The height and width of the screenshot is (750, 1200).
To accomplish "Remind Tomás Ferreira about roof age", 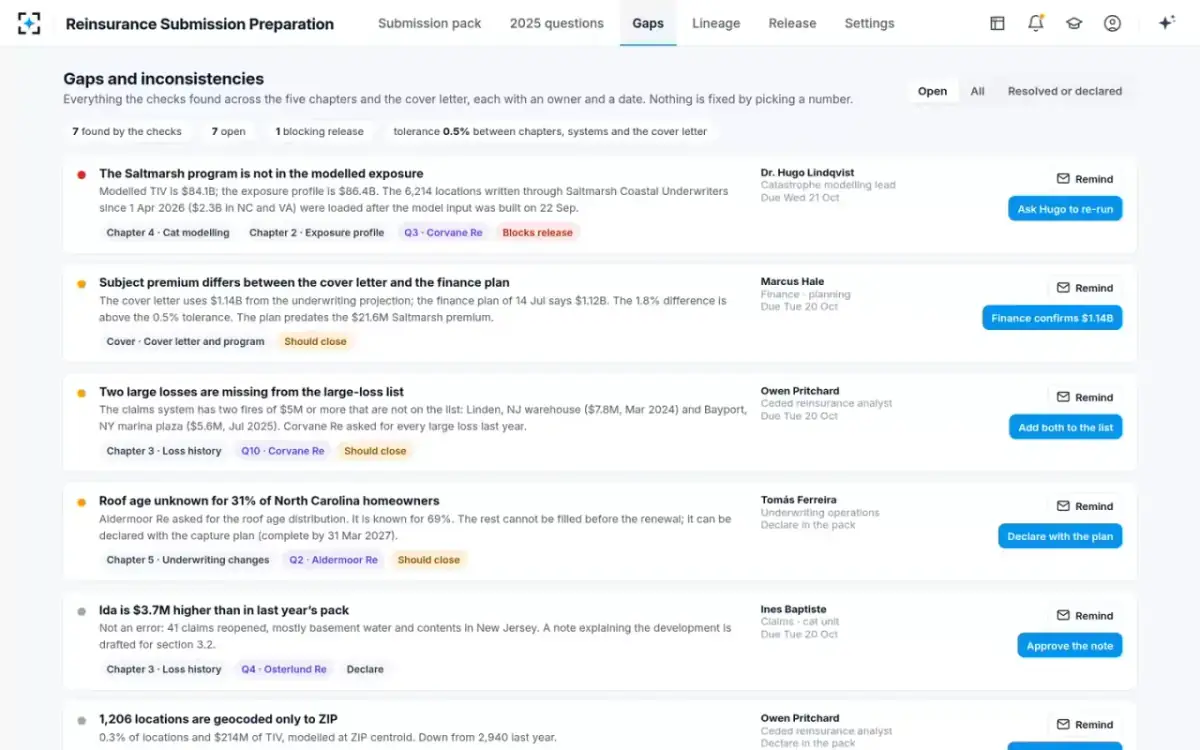I will pyautogui.click(x=1085, y=506).
